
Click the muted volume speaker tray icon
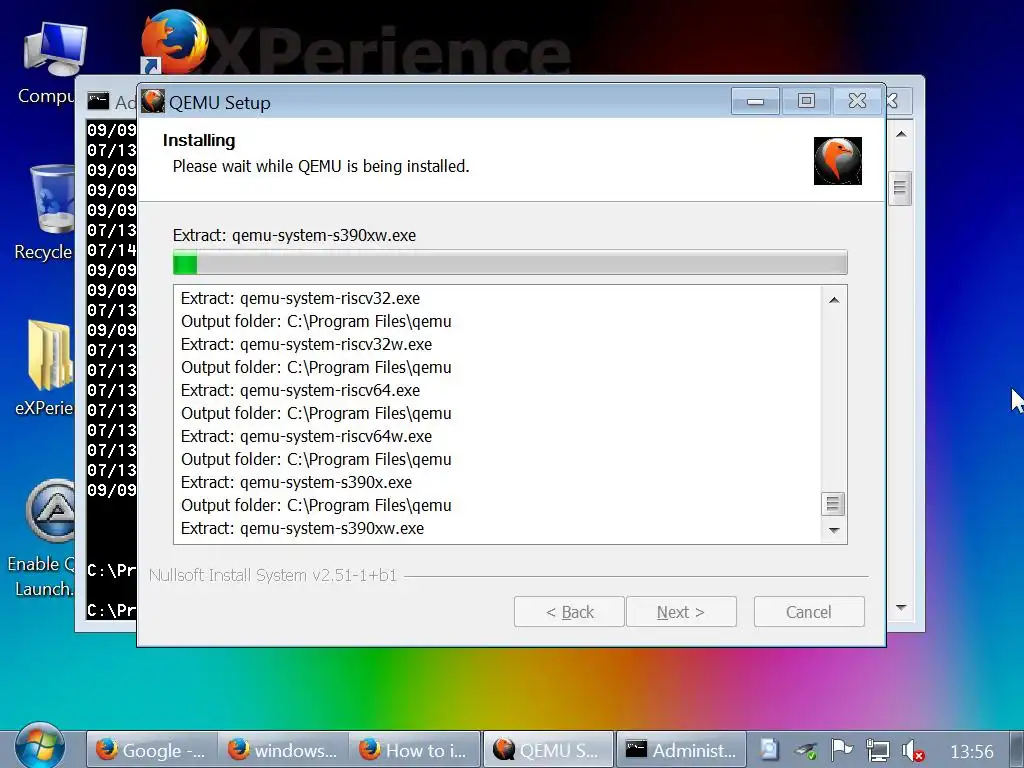click(912, 750)
